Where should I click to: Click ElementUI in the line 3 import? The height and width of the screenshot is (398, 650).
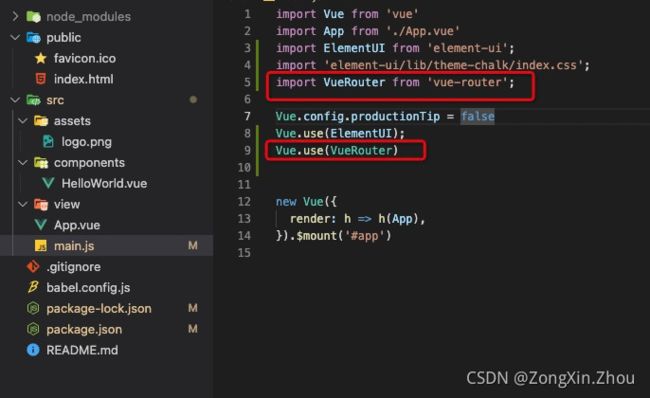coord(354,48)
